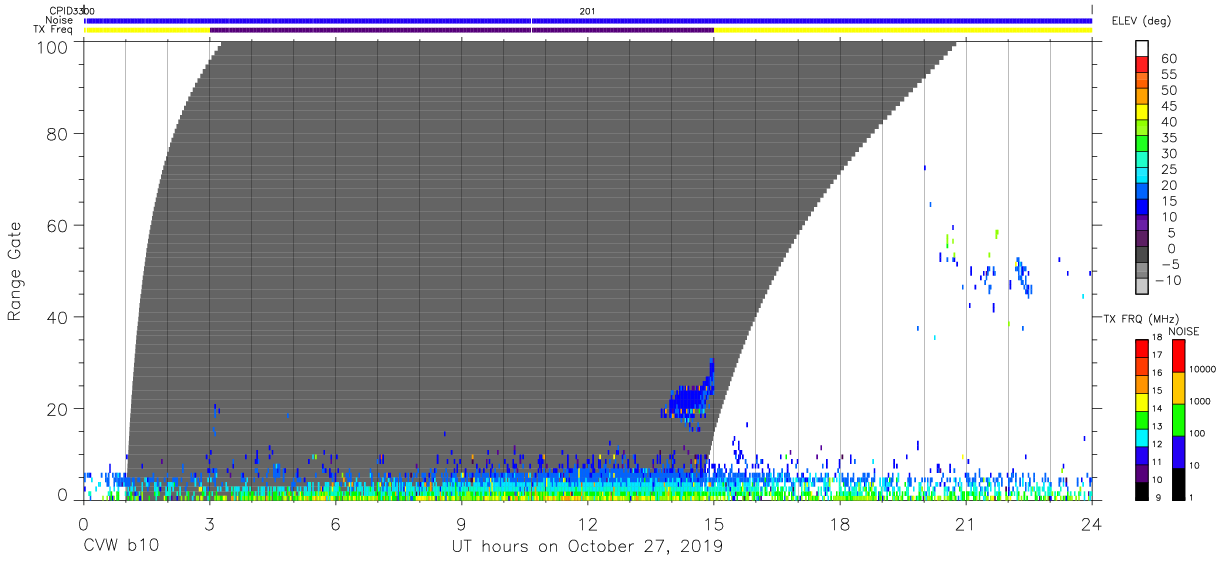Click the red top band of NOISE bar
The width and height of the screenshot is (1228, 567).
coord(1178,355)
